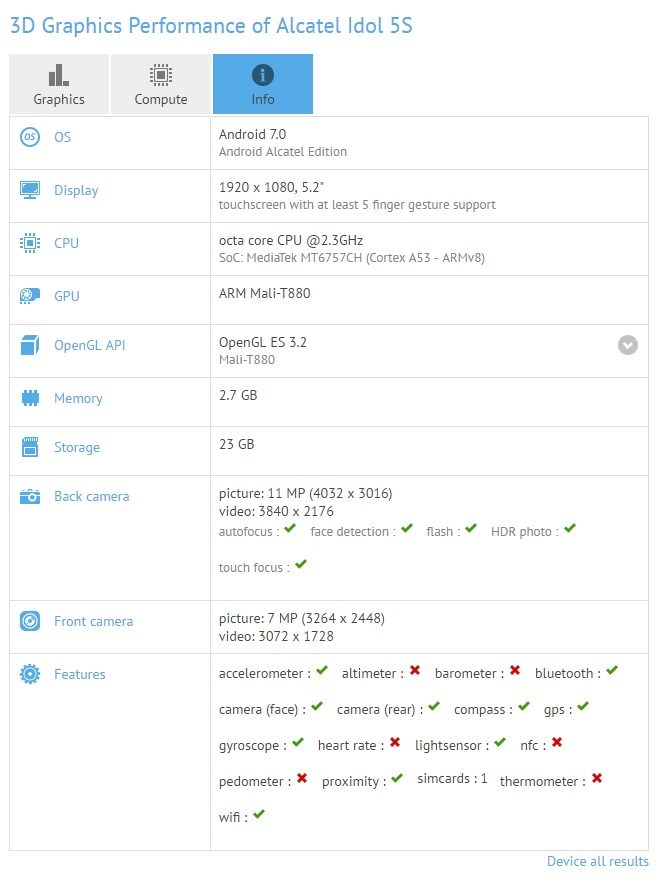Click the Features gear icon
The width and height of the screenshot is (659, 885).
click(x=30, y=674)
